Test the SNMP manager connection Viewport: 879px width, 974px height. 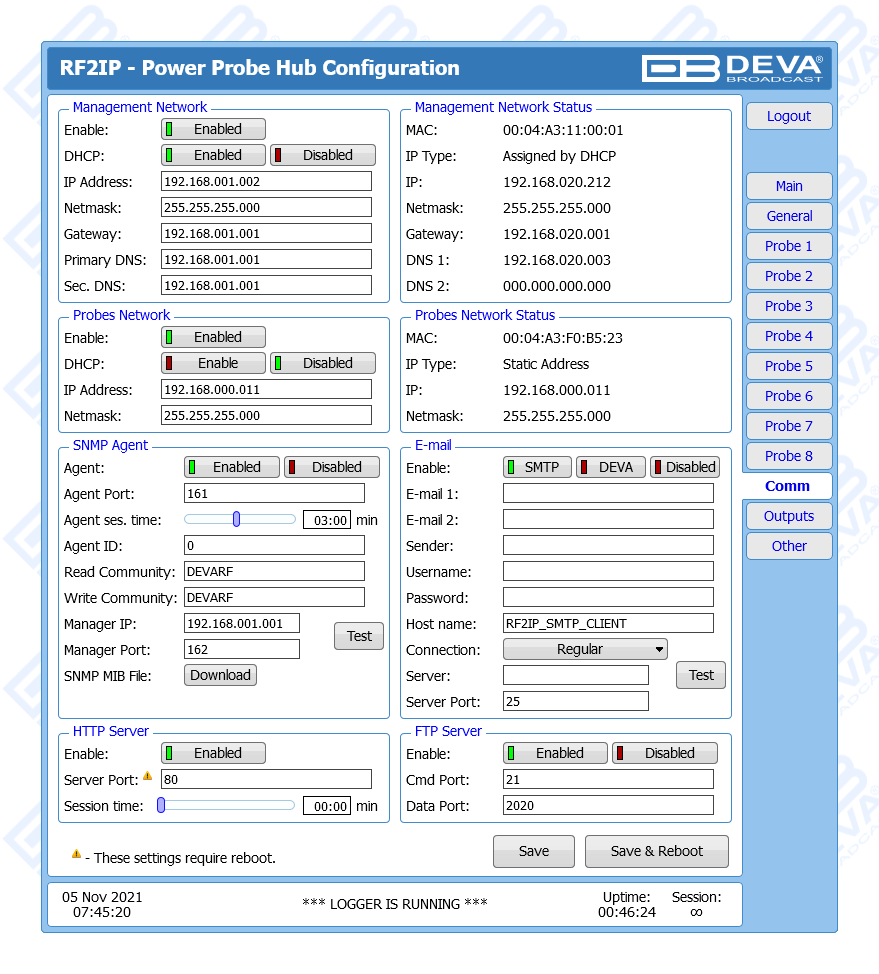(359, 636)
